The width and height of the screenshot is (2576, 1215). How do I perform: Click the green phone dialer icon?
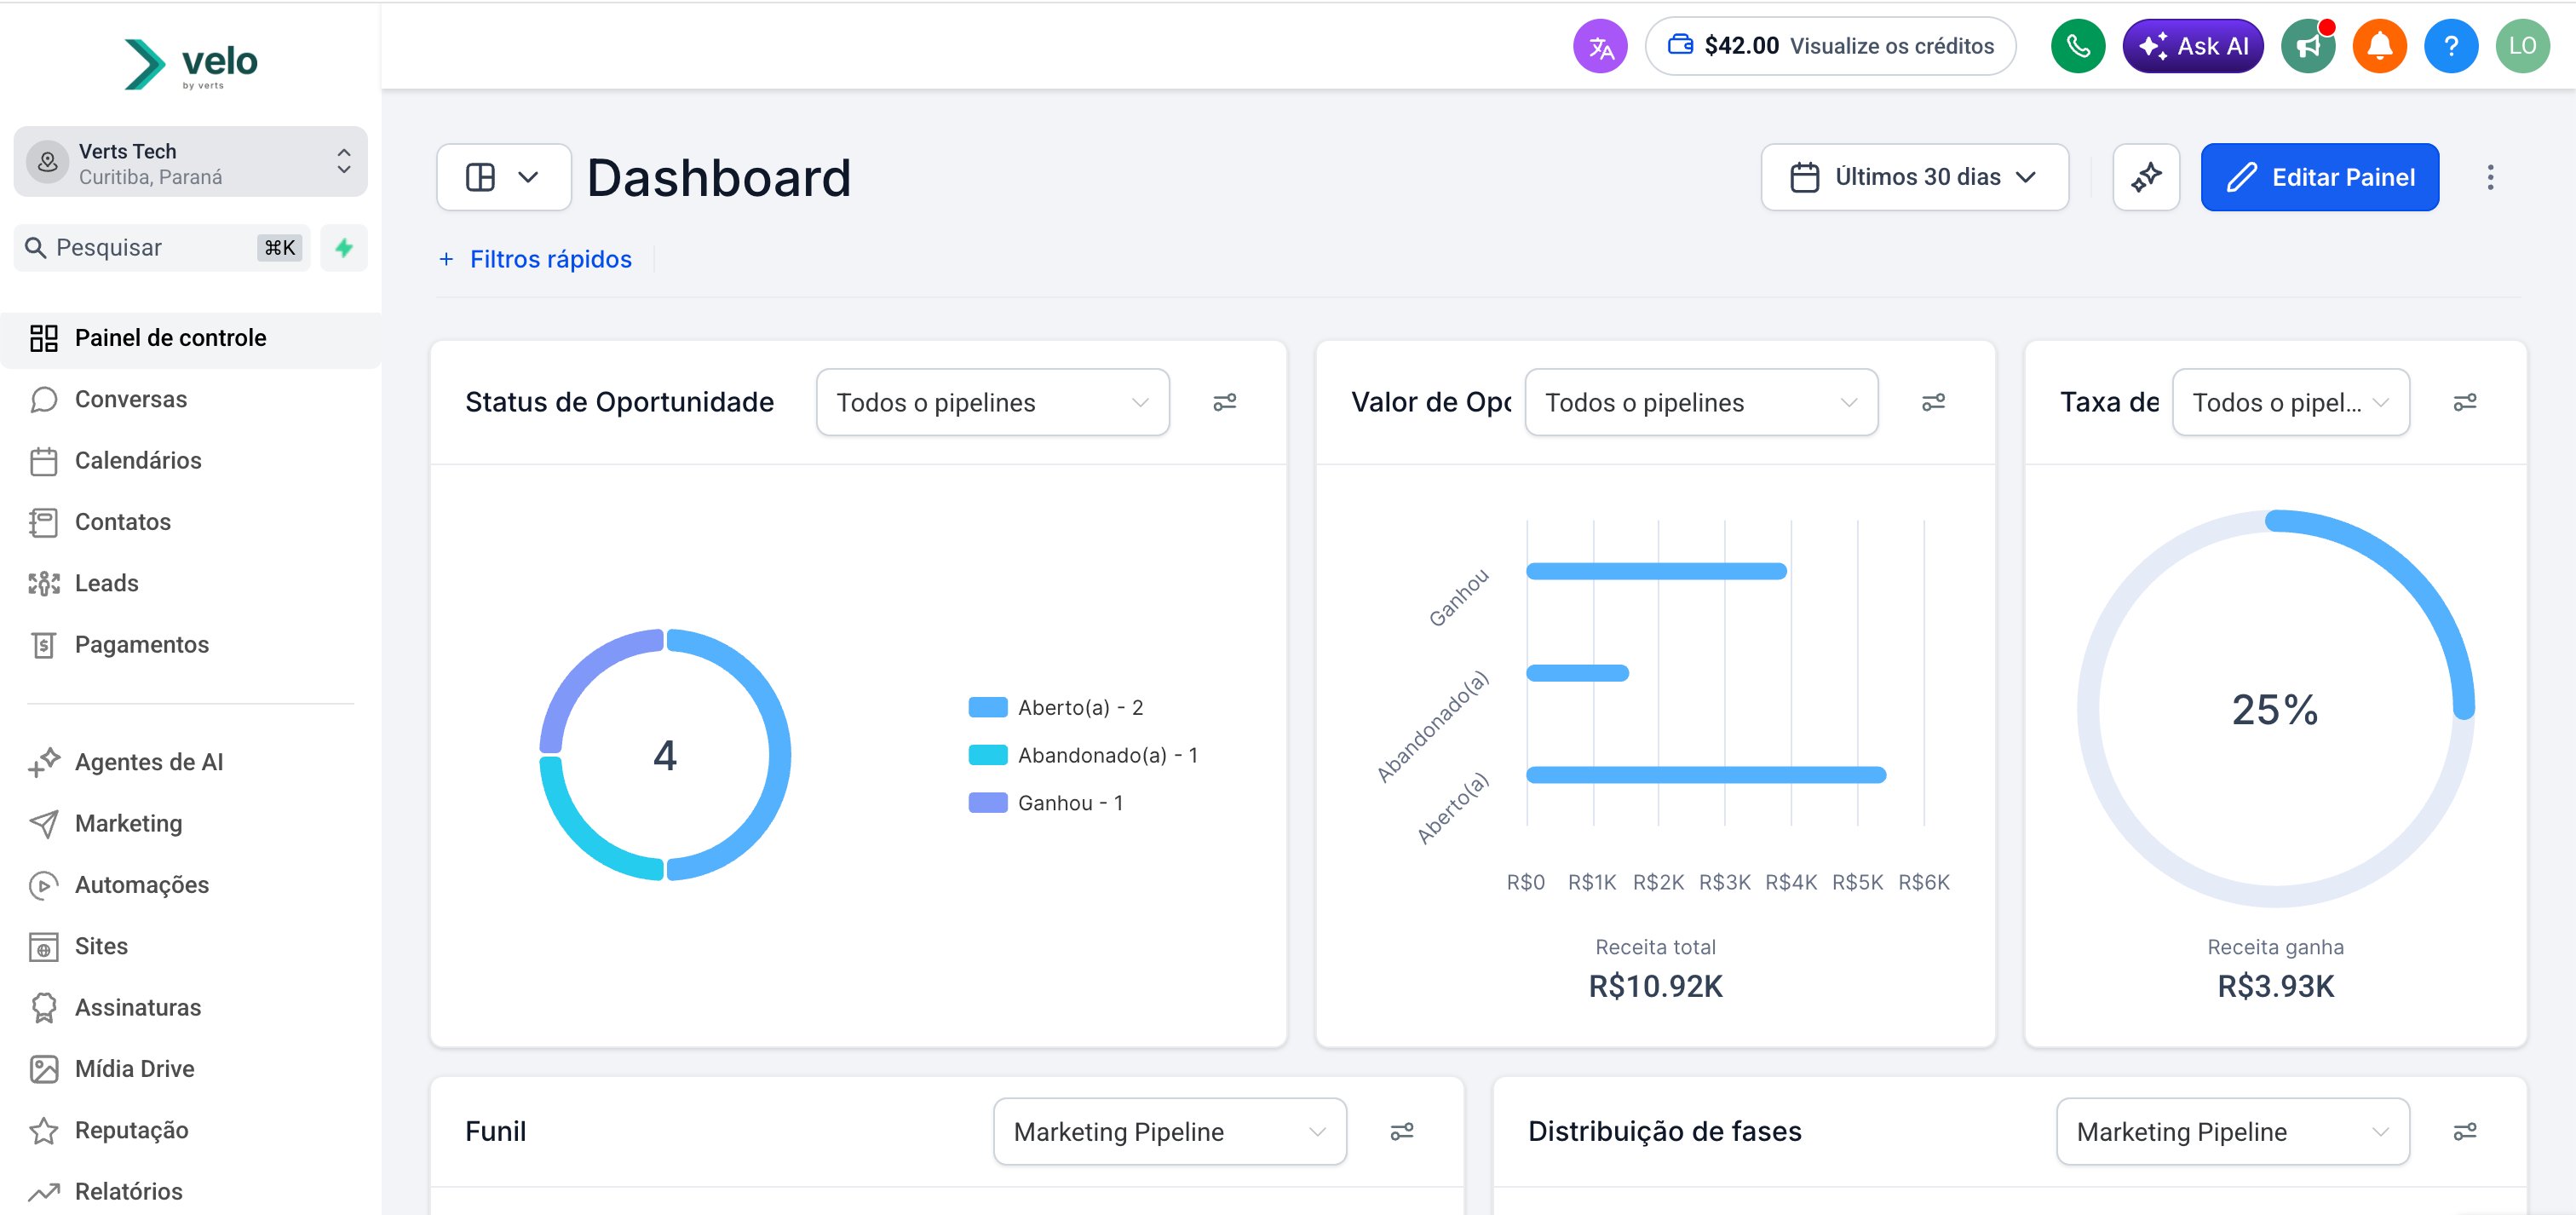(x=2078, y=46)
